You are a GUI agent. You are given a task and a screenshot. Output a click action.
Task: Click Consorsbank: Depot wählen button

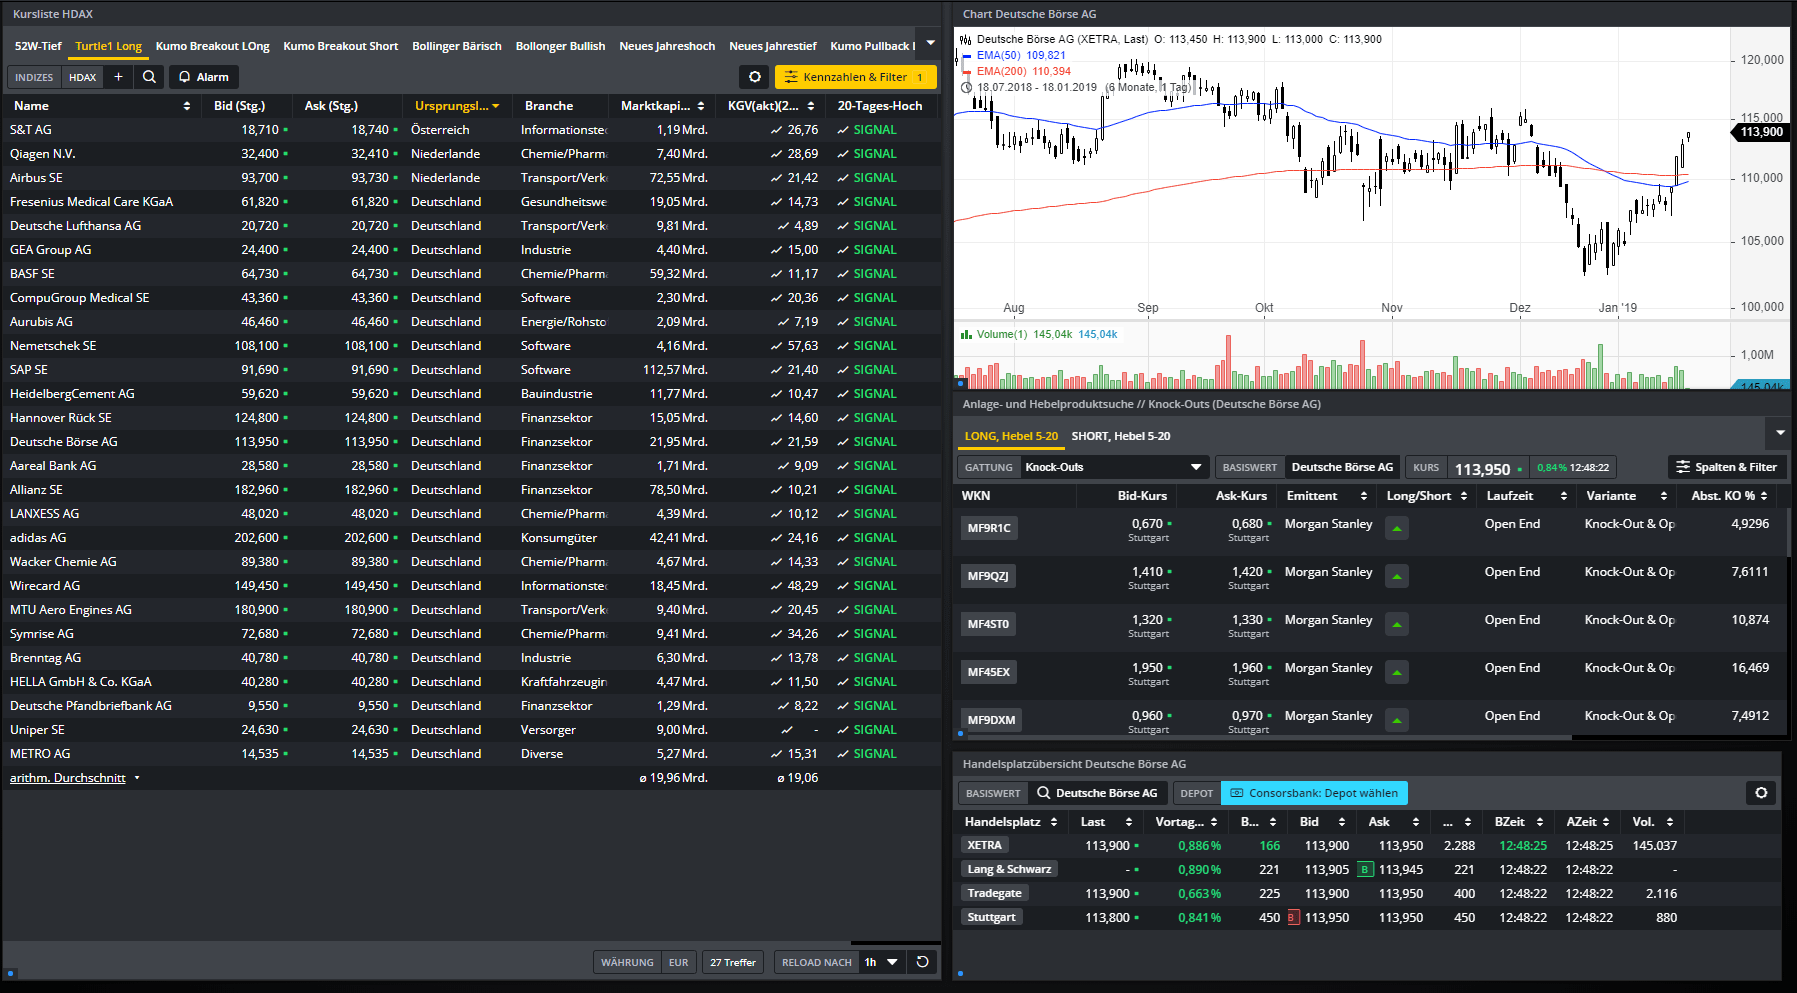1314,793
